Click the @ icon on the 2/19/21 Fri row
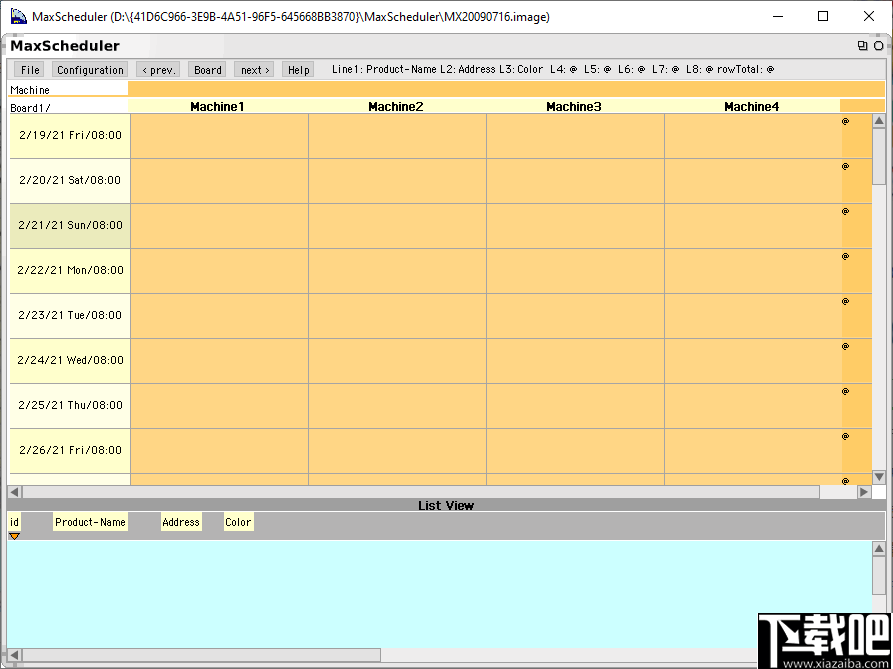This screenshot has width=893, height=669. click(x=845, y=121)
